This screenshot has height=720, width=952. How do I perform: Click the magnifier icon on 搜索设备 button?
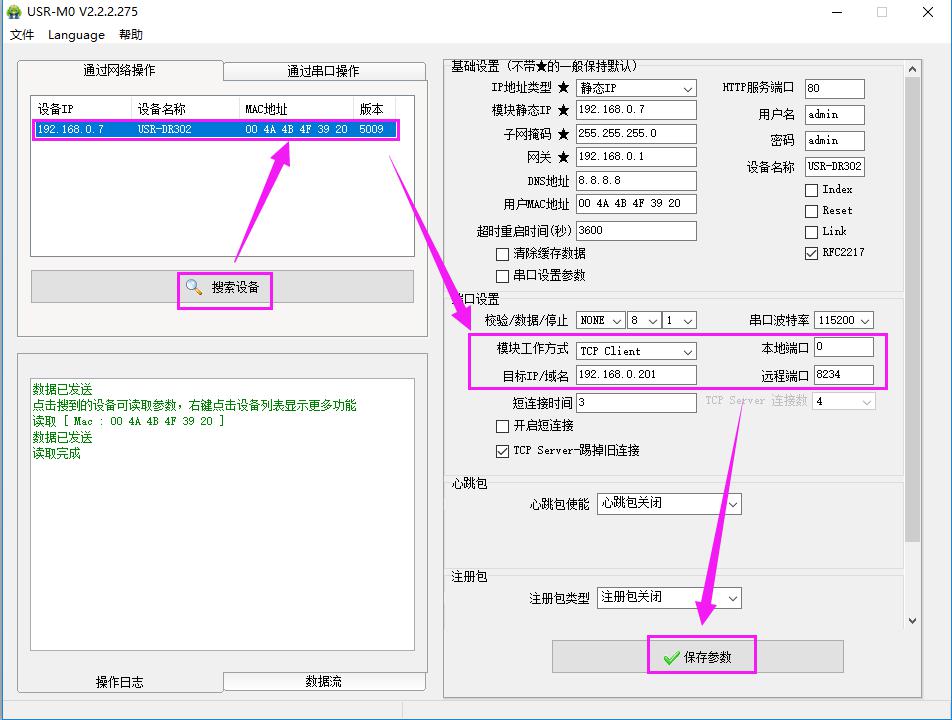click(193, 287)
